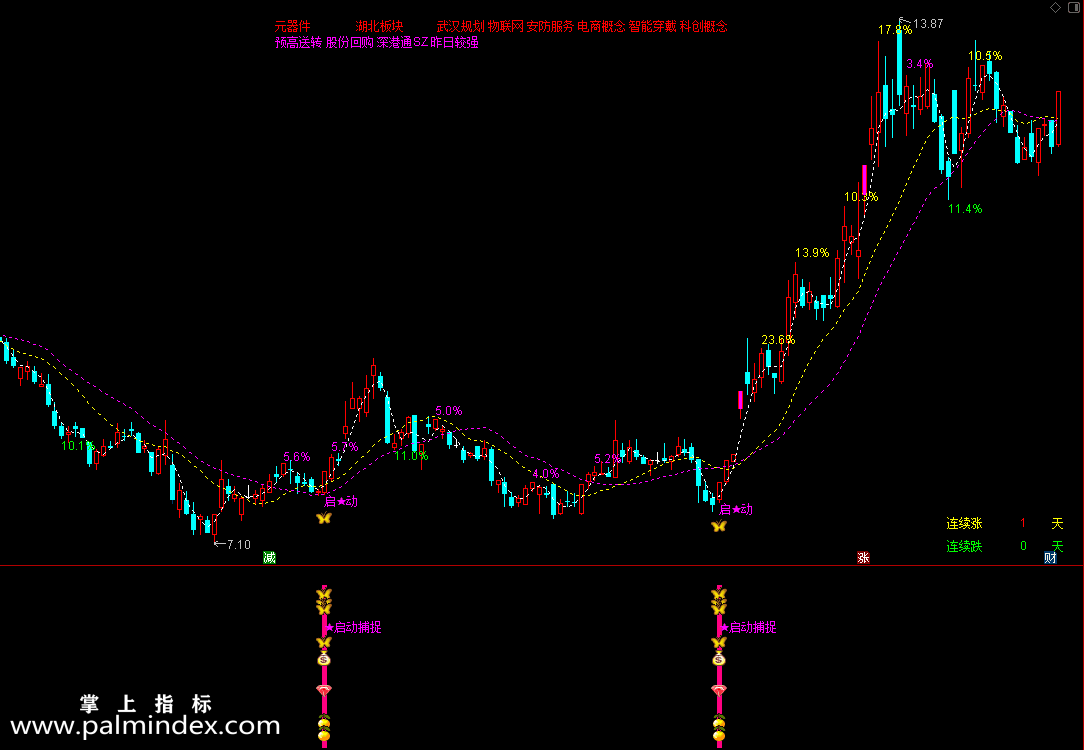This screenshot has width=1084, height=750.
Task: Click the 深港通SZ tag
Action: point(403,42)
